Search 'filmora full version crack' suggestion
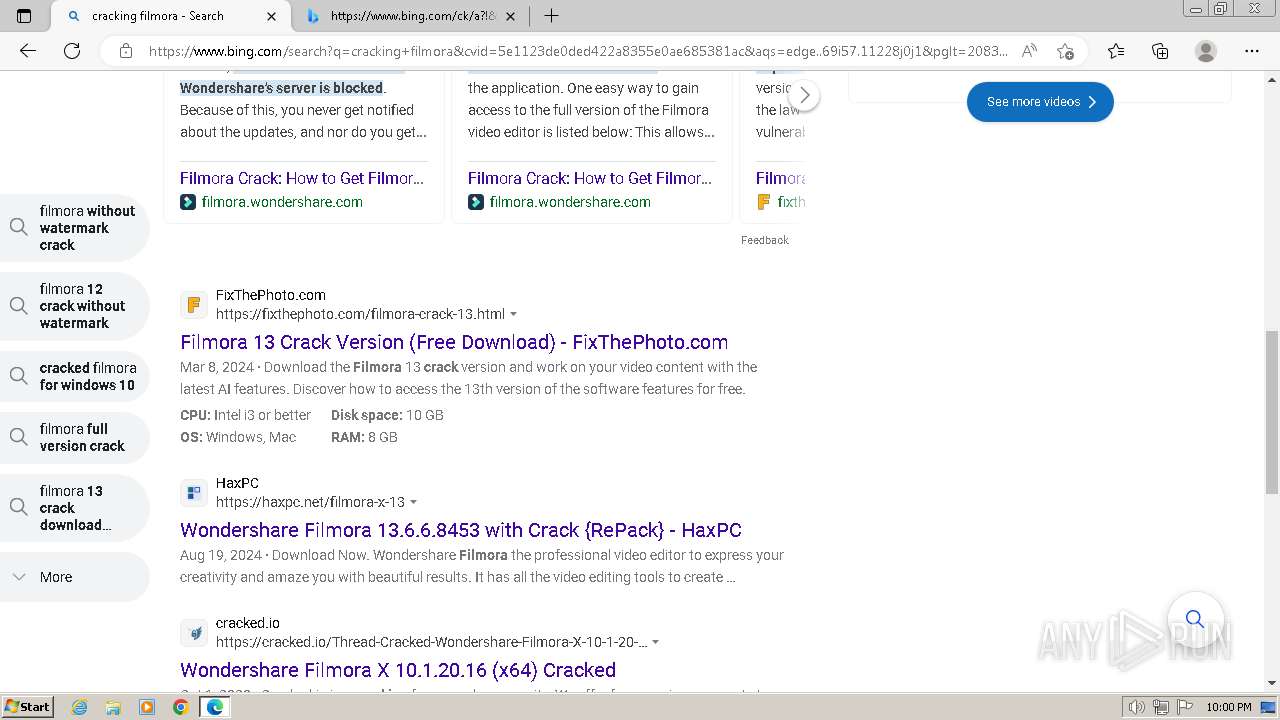This screenshot has height=720, width=1280. coord(74,437)
